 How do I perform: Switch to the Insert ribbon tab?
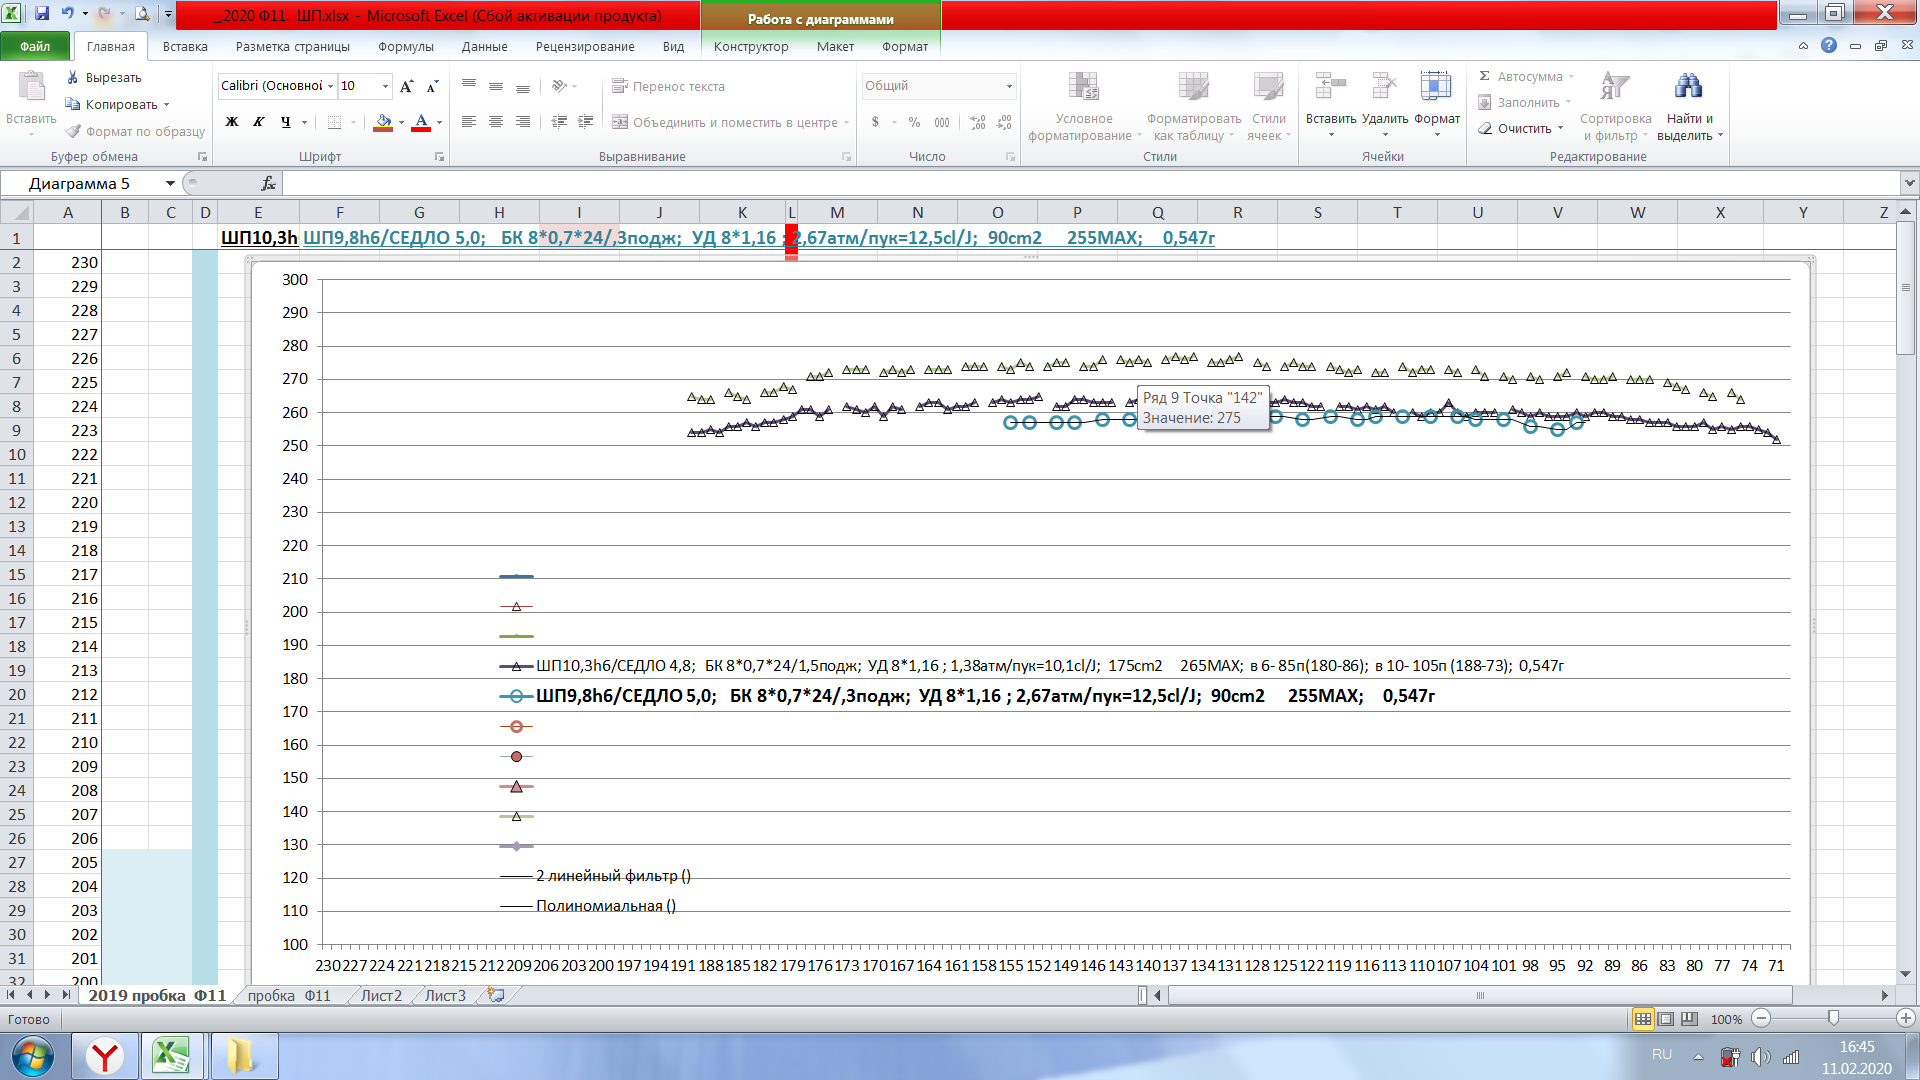185,46
